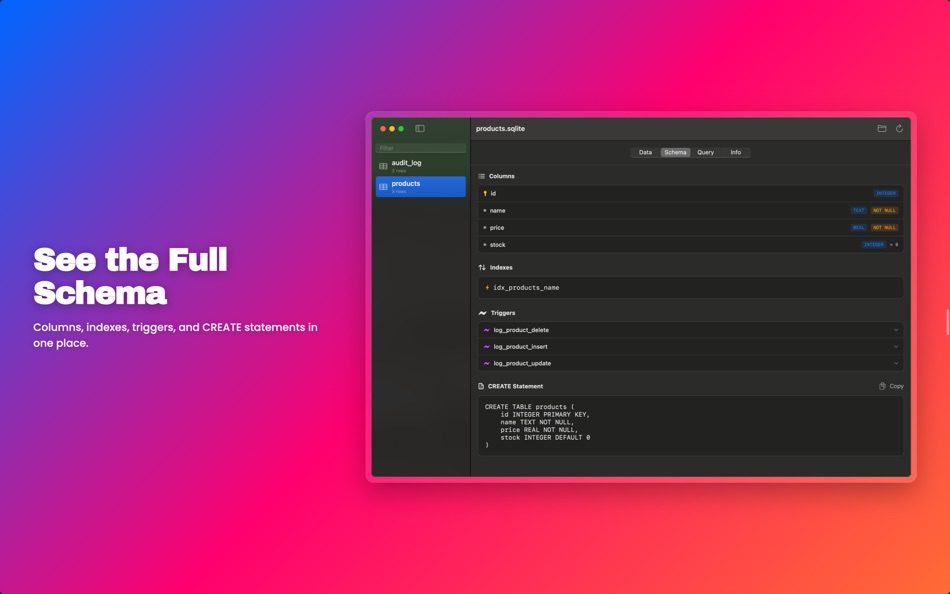Switch to the Data tab
Screen dimensions: 950x594
(x=645, y=152)
